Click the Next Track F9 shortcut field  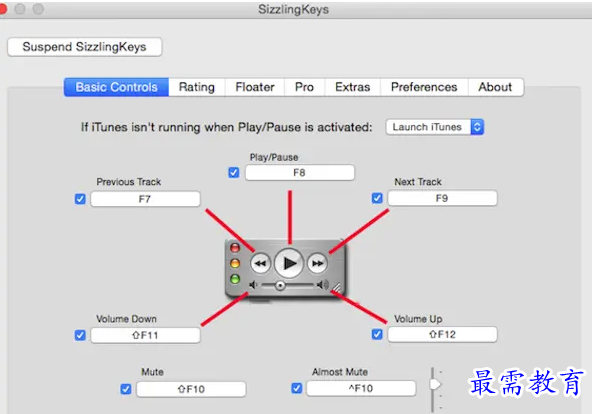click(x=442, y=198)
